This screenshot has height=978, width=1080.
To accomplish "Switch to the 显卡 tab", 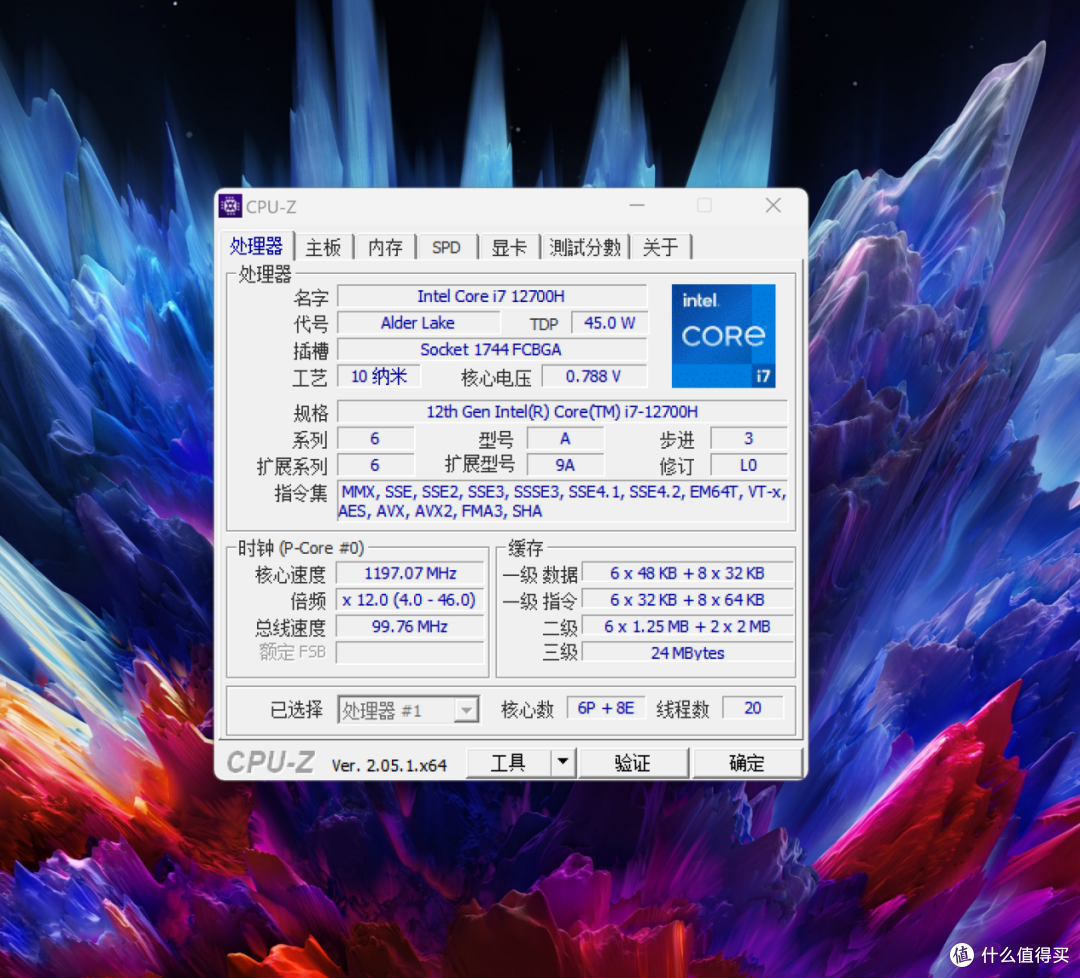I will click(x=509, y=247).
